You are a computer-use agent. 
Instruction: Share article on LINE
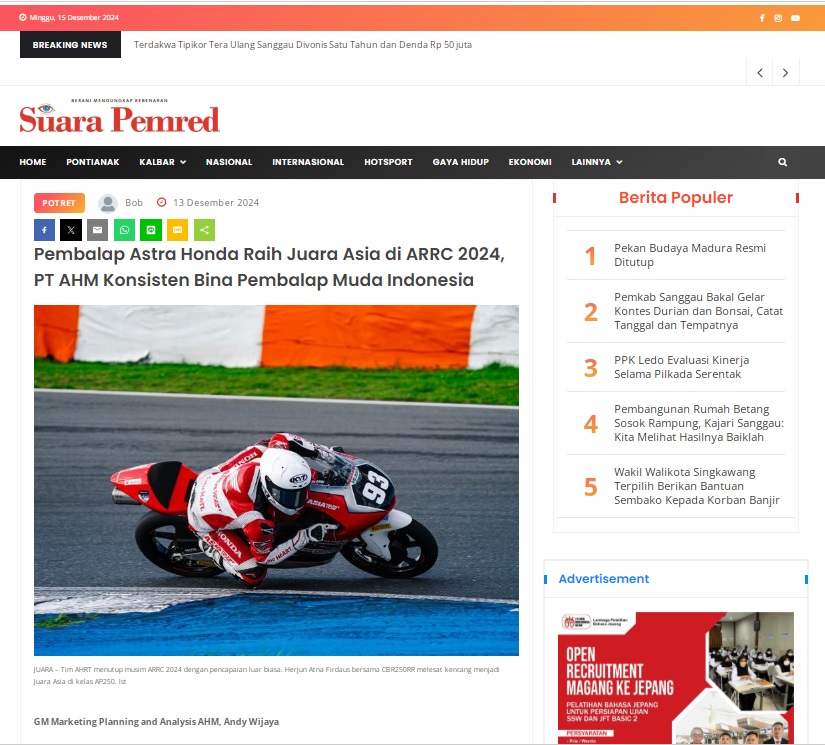coord(151,230)
